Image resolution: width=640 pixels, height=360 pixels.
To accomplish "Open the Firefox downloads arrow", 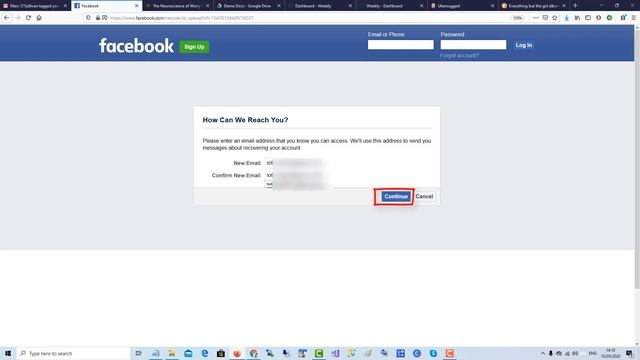I will [567, 18].
